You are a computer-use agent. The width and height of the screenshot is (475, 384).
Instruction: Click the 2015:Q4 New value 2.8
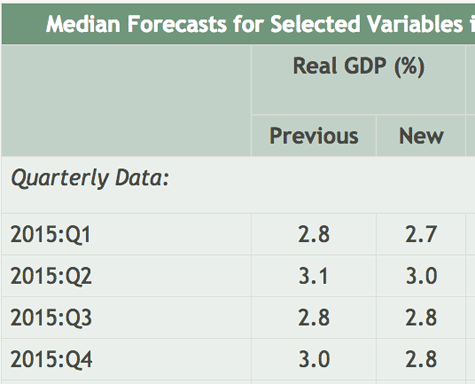click(421, 359)
